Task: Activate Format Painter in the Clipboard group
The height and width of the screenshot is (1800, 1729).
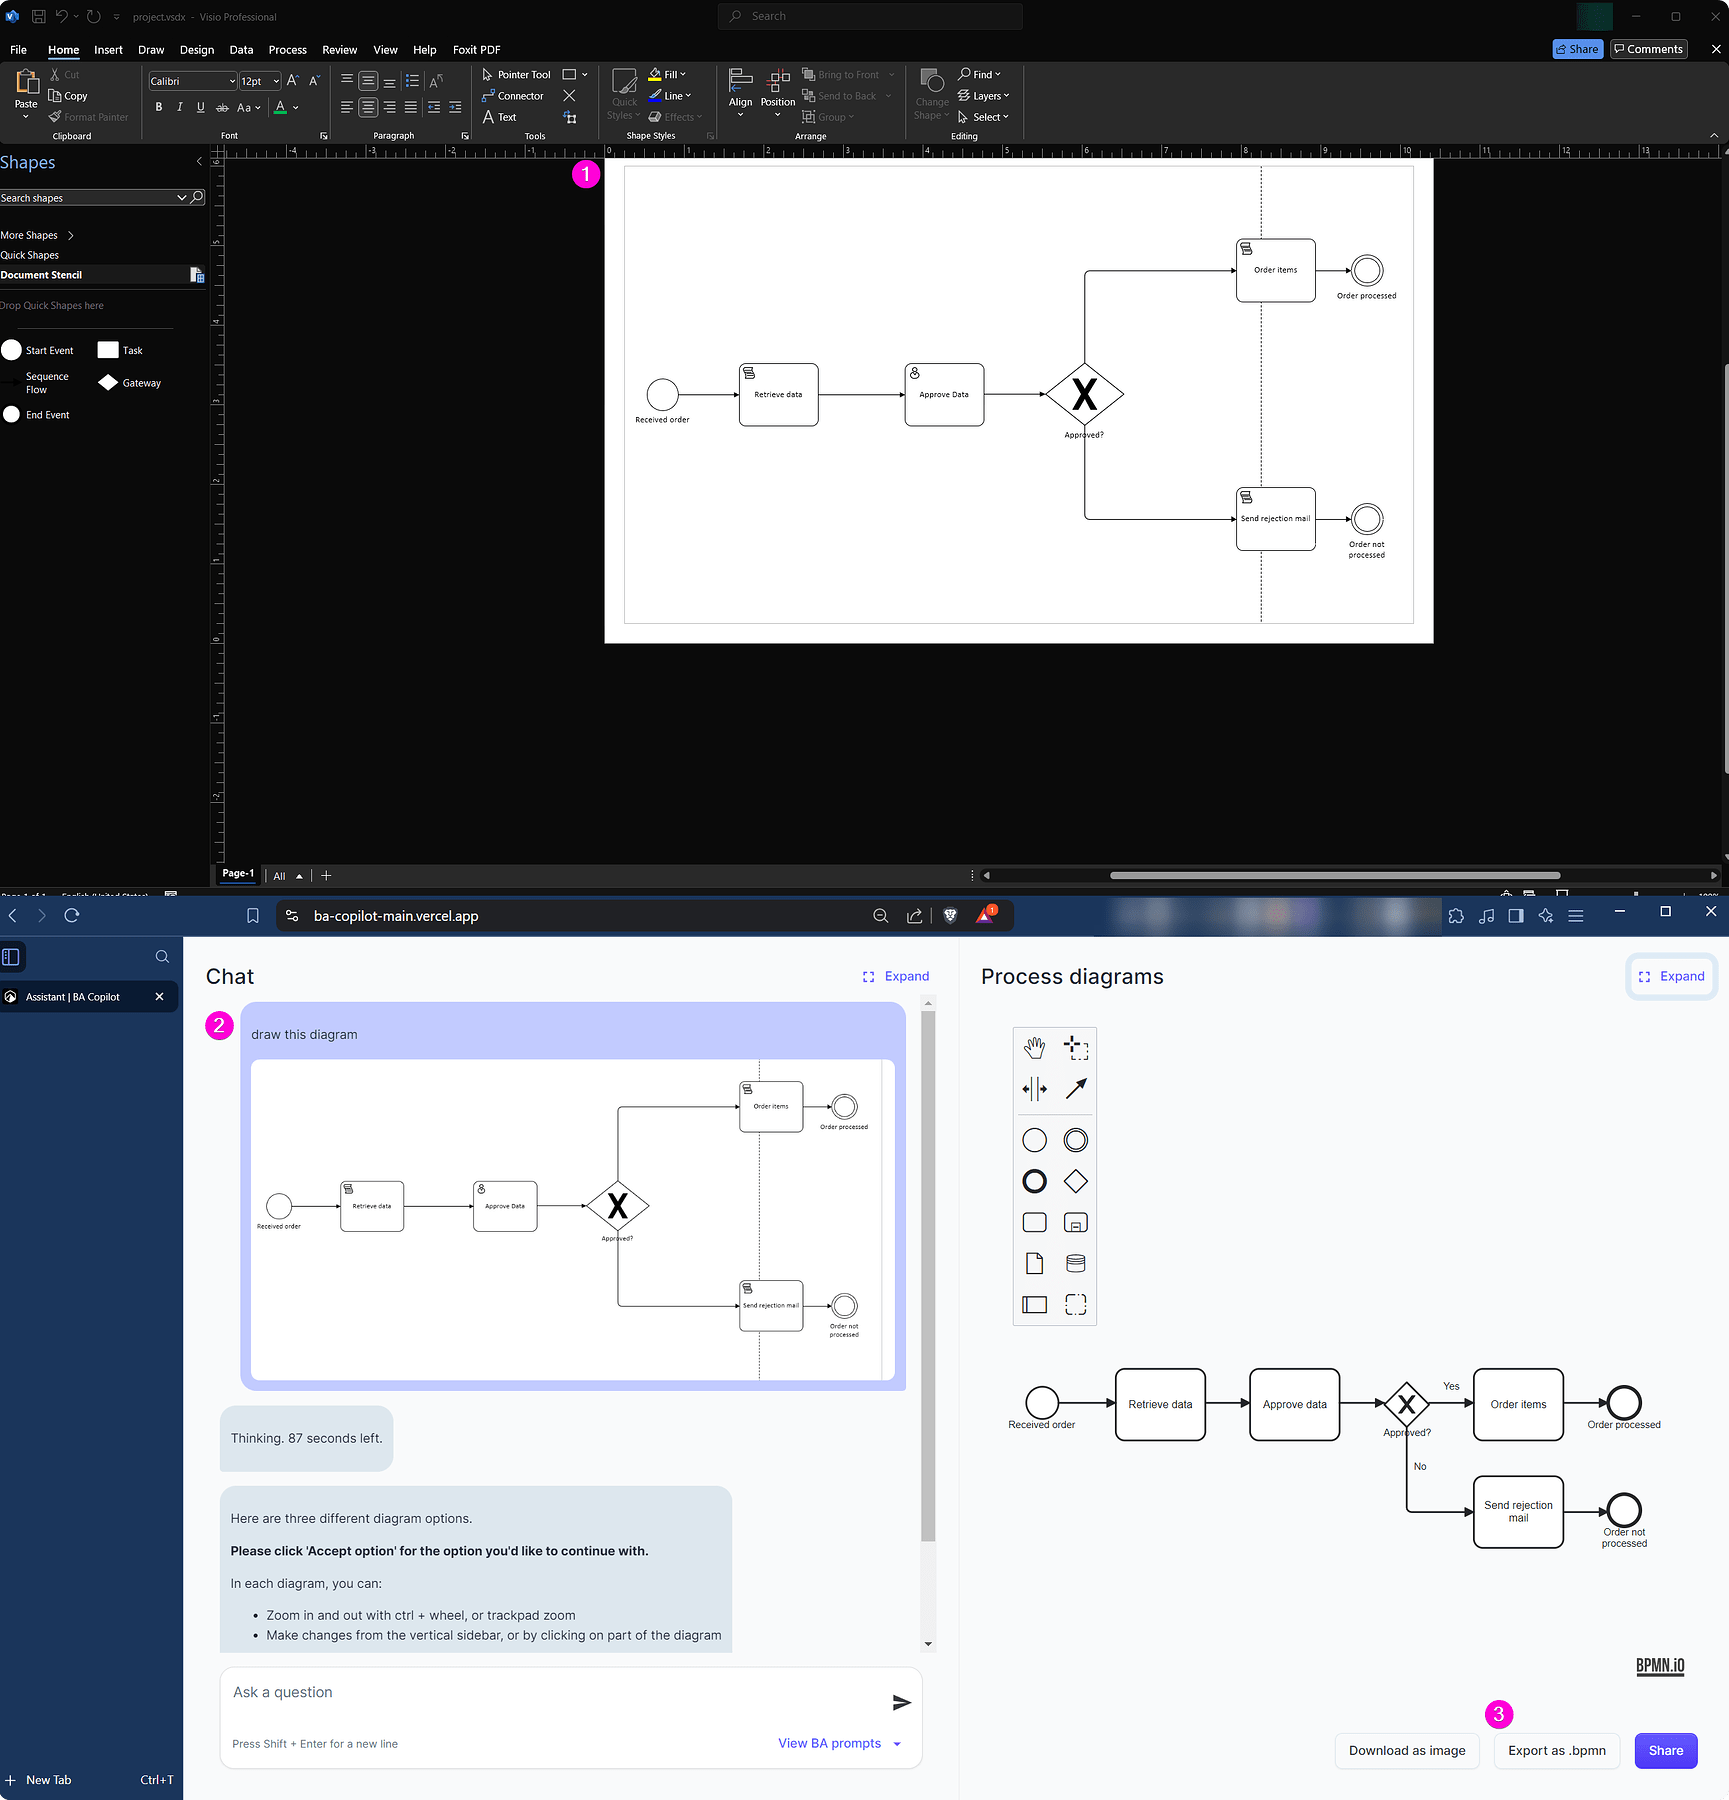Action: (89, 117)
